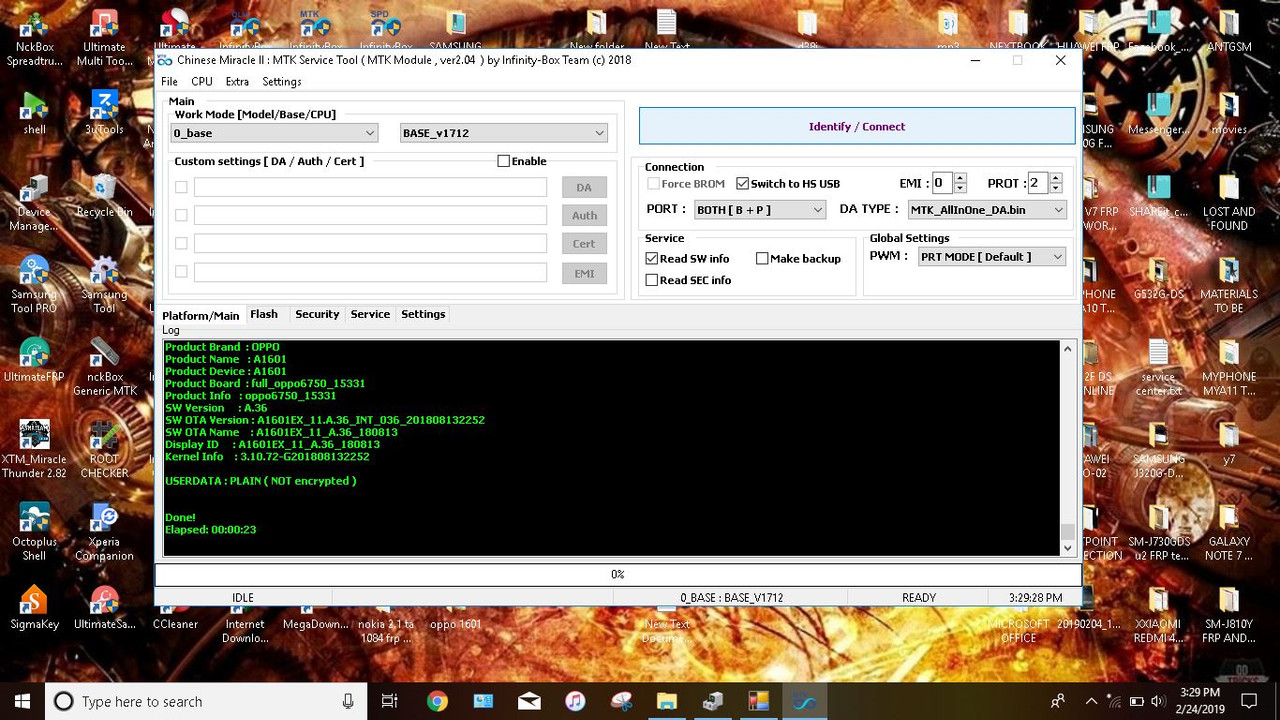Open File Explorer from the taskbar
The height and width of the screenshot is (720, 1280).
pyautogui.click(x=667, y=701)
